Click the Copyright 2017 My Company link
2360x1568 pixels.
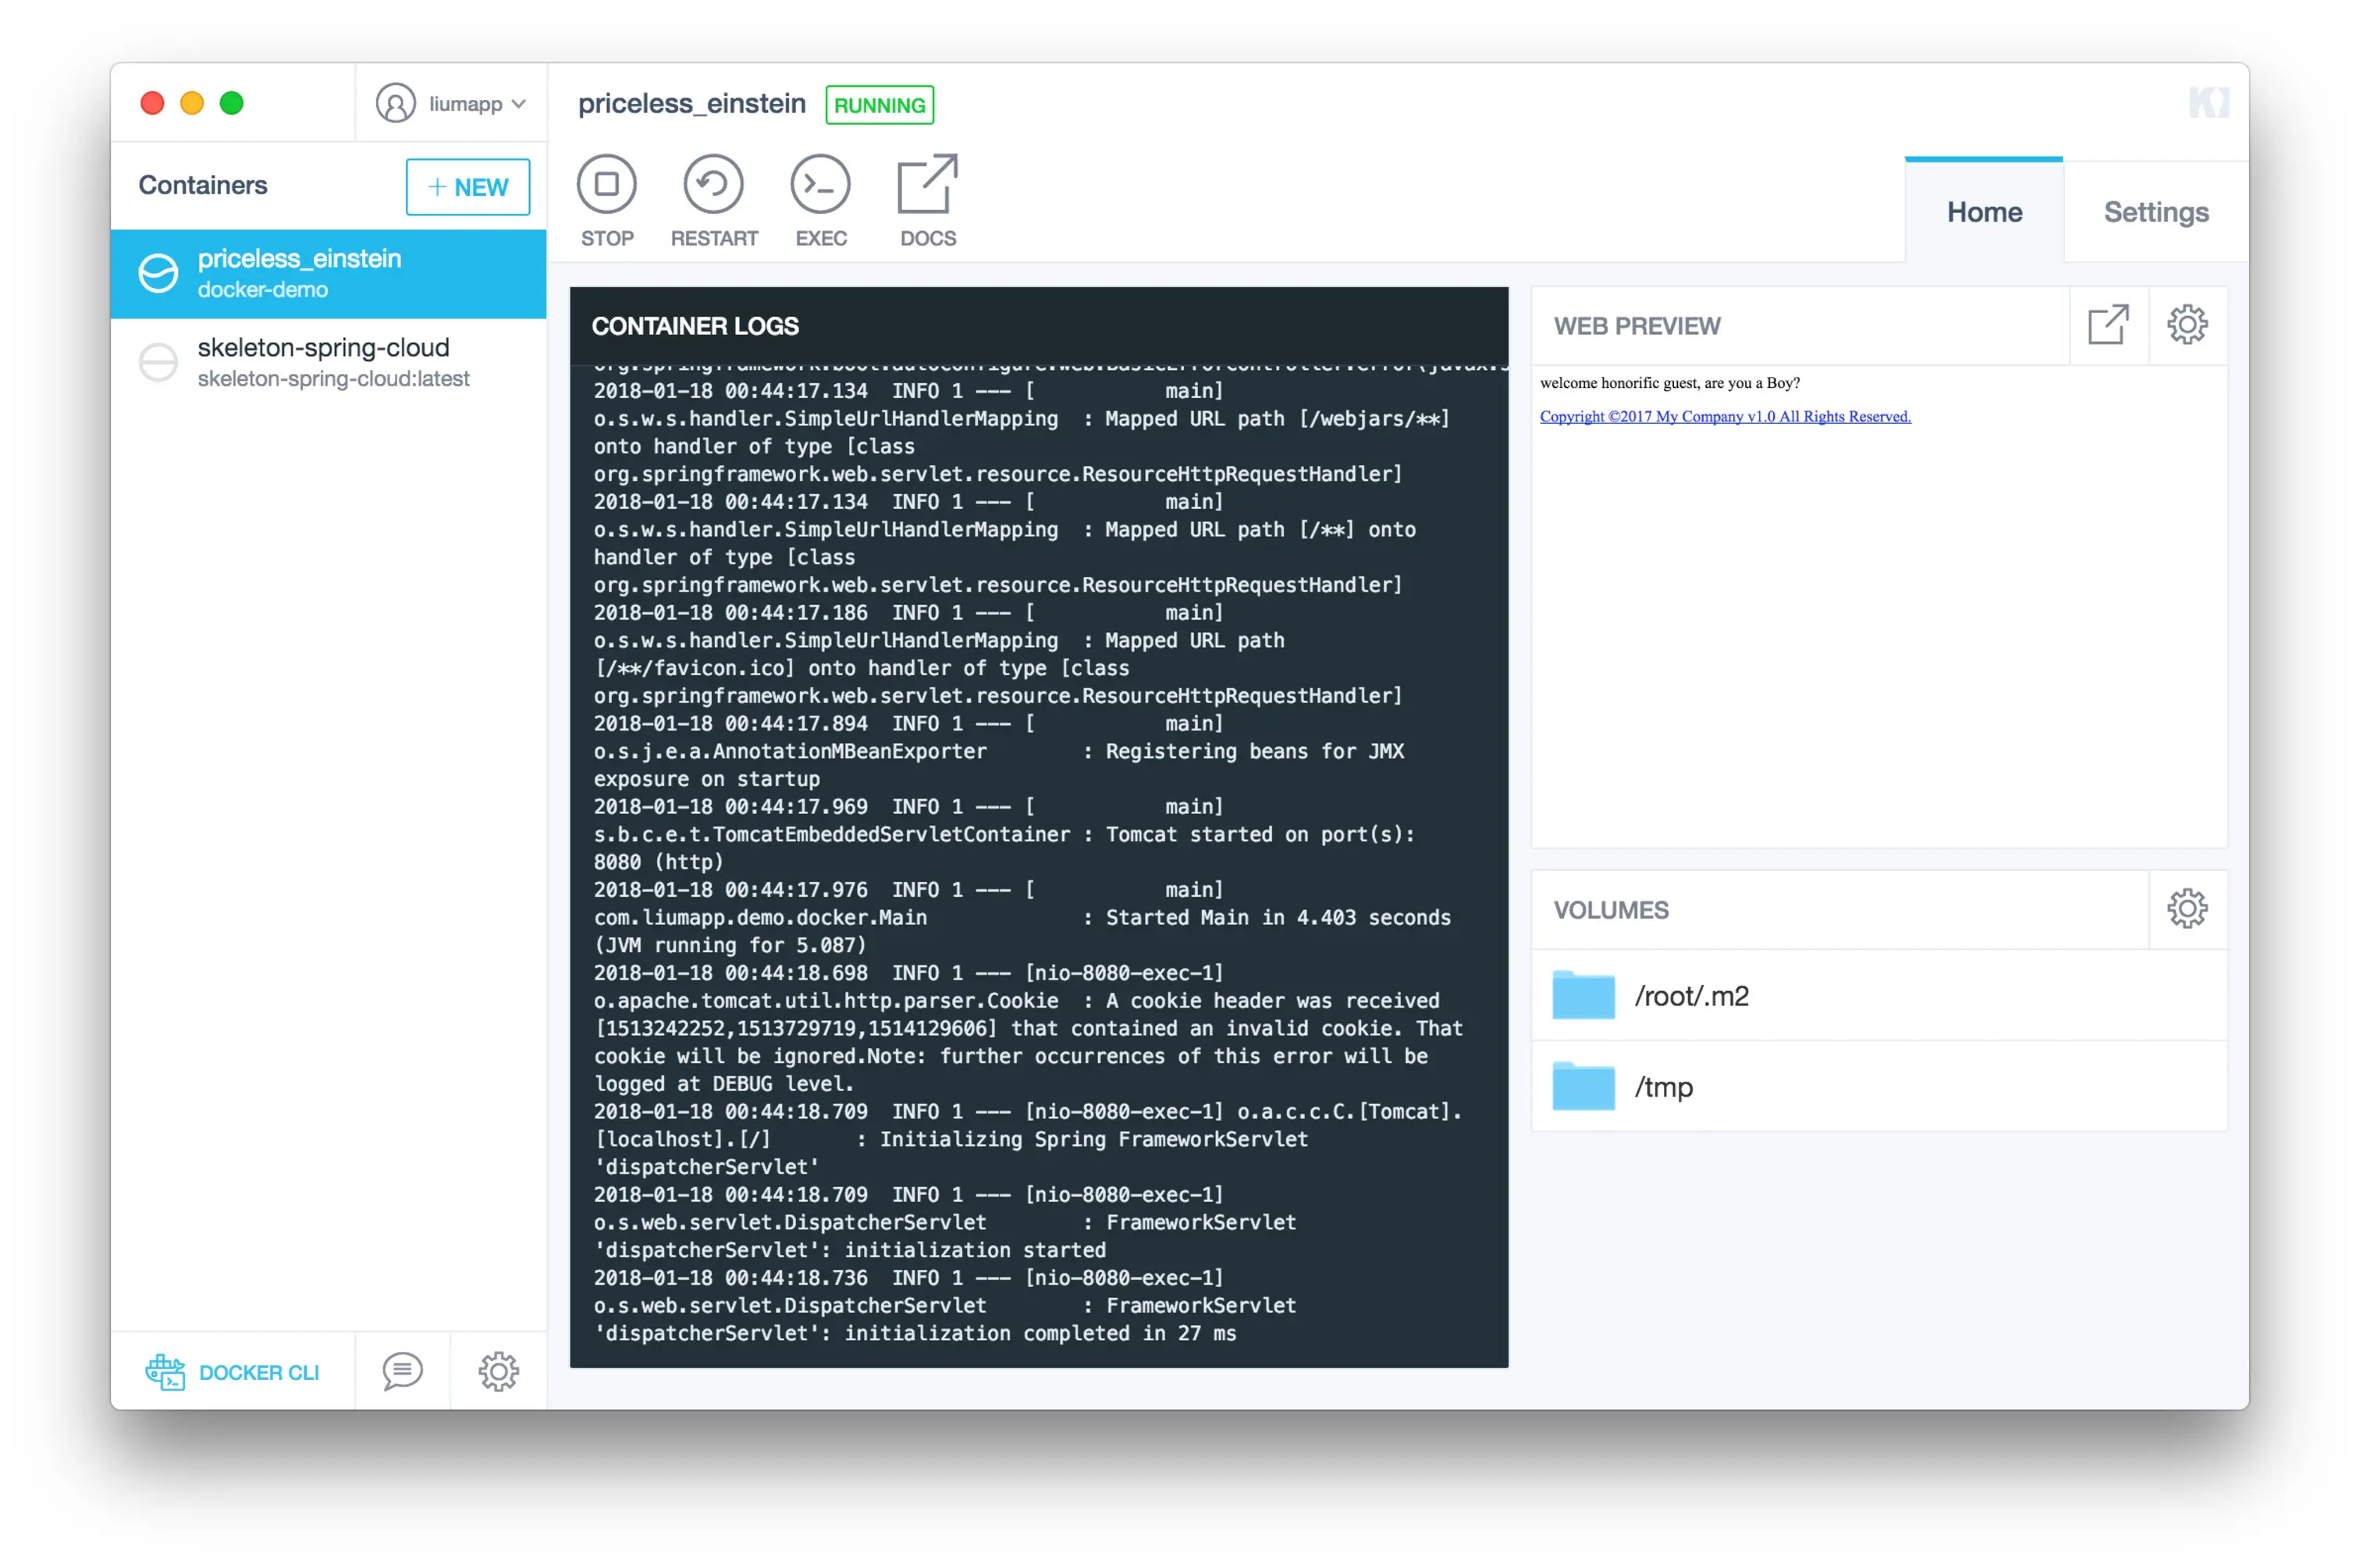click(1724, 416)
